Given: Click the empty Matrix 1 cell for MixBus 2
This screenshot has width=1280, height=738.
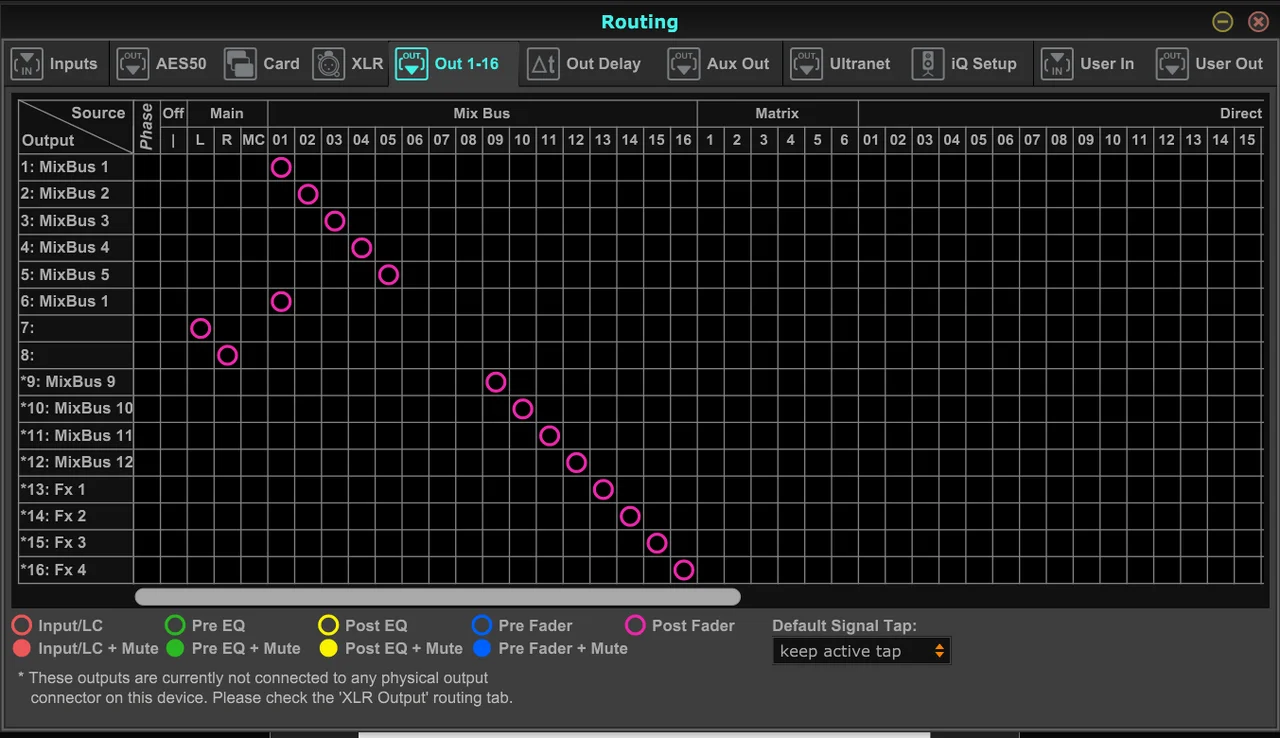Looking at the screenshot, I should click(x=710, y=194).
